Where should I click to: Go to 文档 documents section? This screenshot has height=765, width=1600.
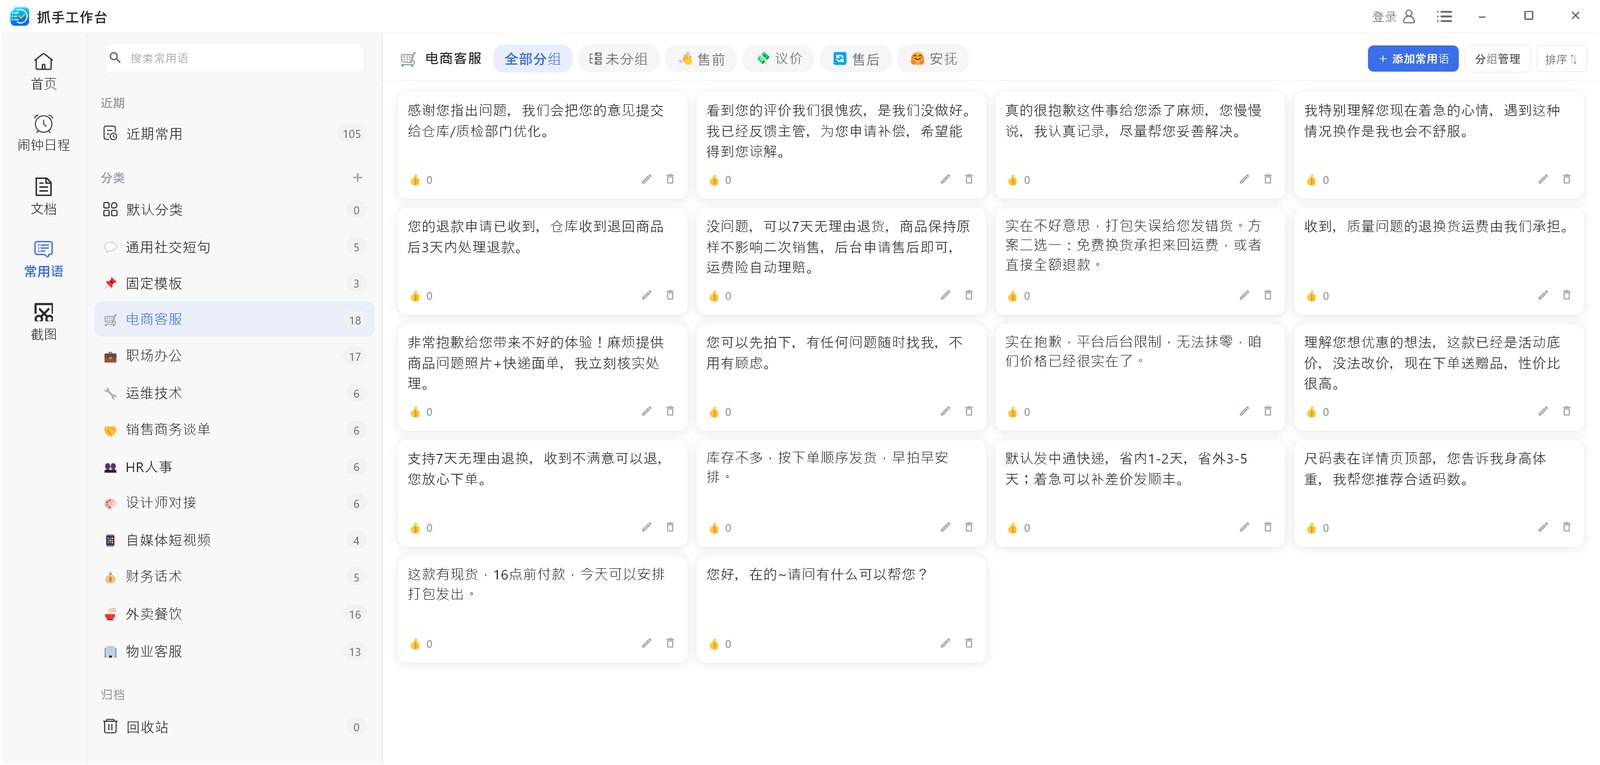coord(43,196)
